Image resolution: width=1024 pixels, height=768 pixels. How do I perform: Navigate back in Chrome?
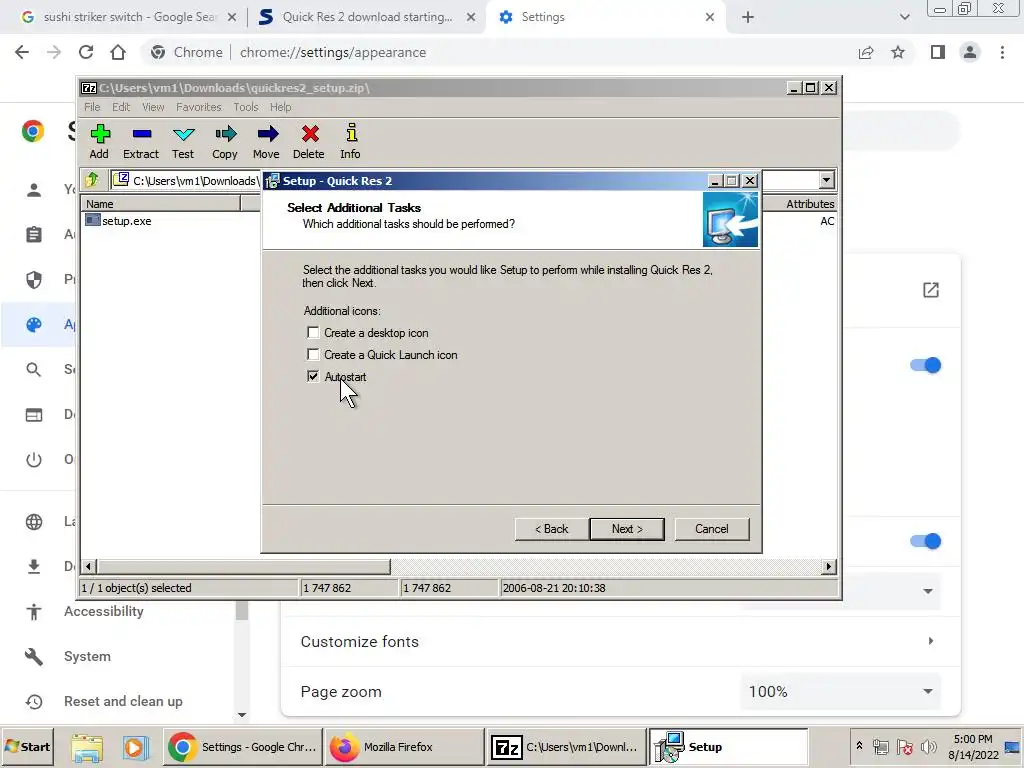[22, 52]
